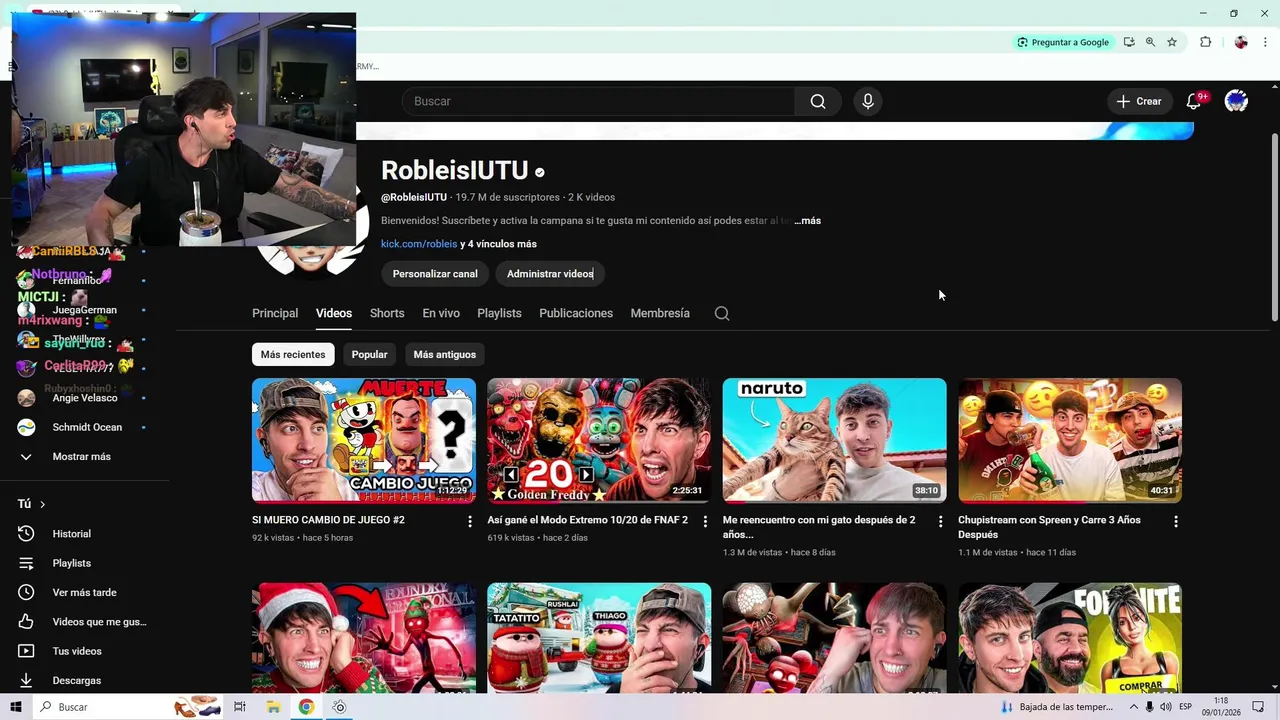1280x720 pixels.
Task: Open SI MUERO CAMBIO DE JUEGO thumbnail
Action: click(x=364, y=440)
